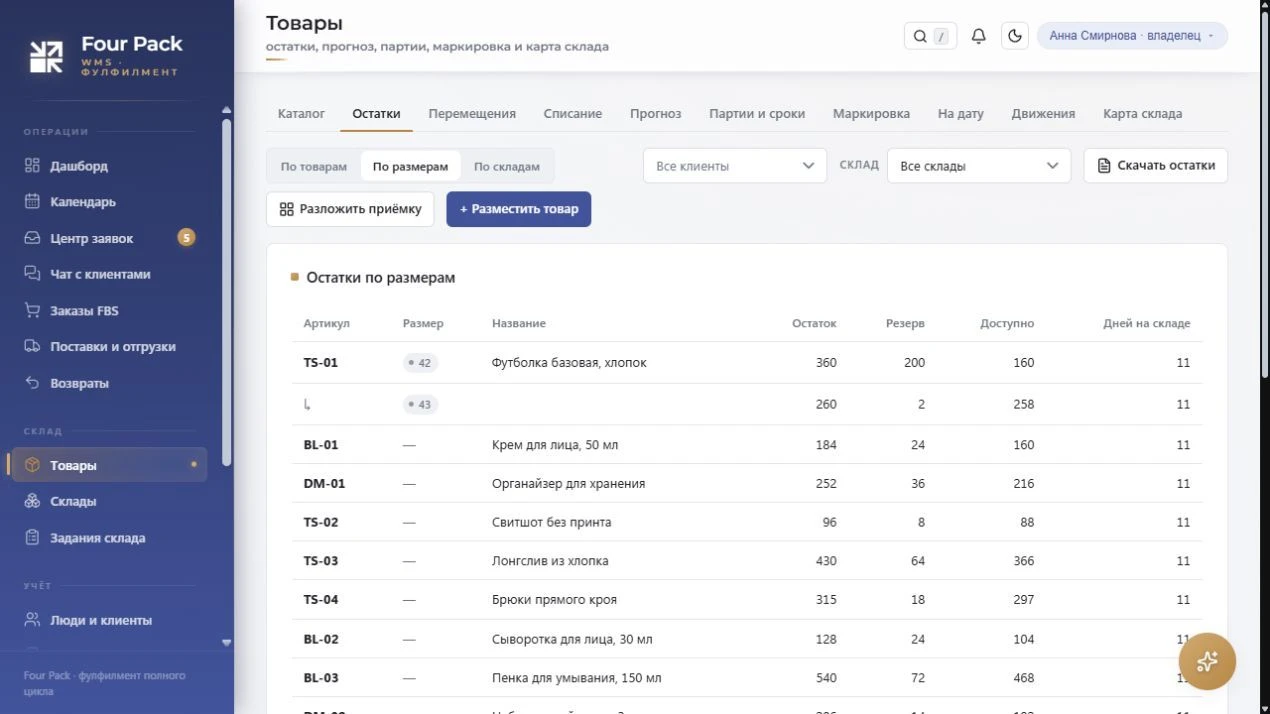Viewport: 1270px width, 714px height.
Task: Click Сыворотка для лица, 30 мл
Action: [572, 639]
